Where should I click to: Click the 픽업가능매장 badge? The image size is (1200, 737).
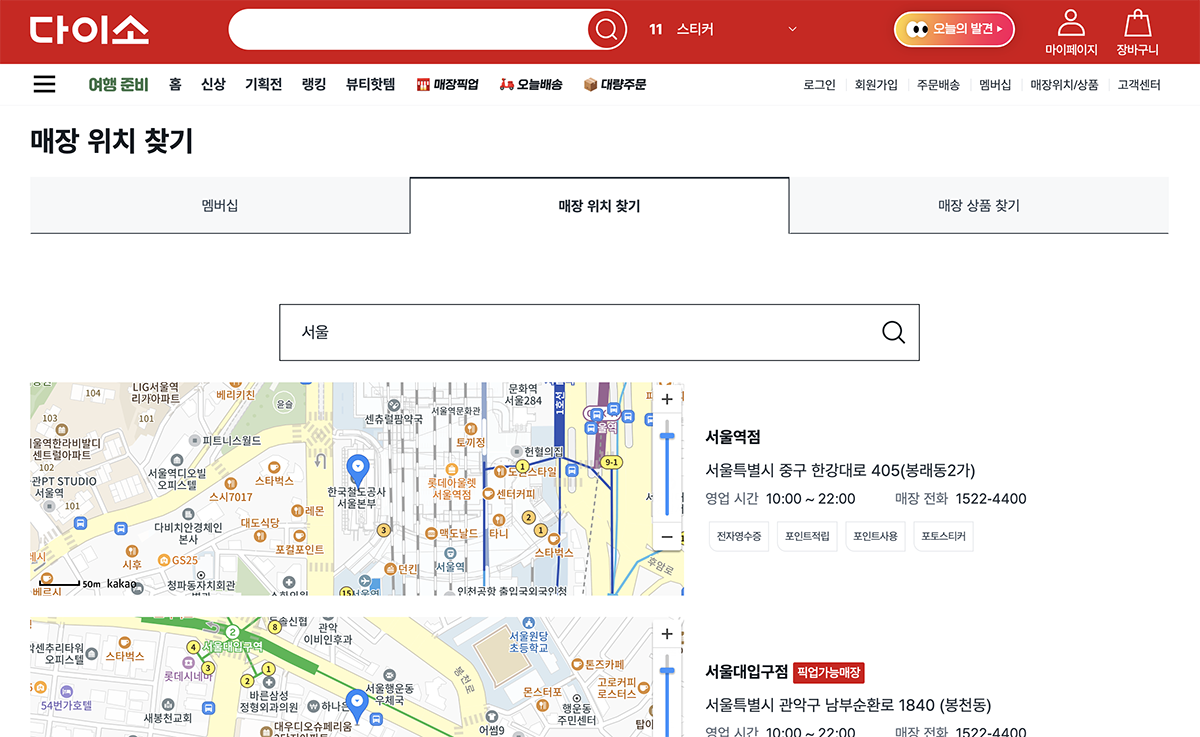(829, 672)
